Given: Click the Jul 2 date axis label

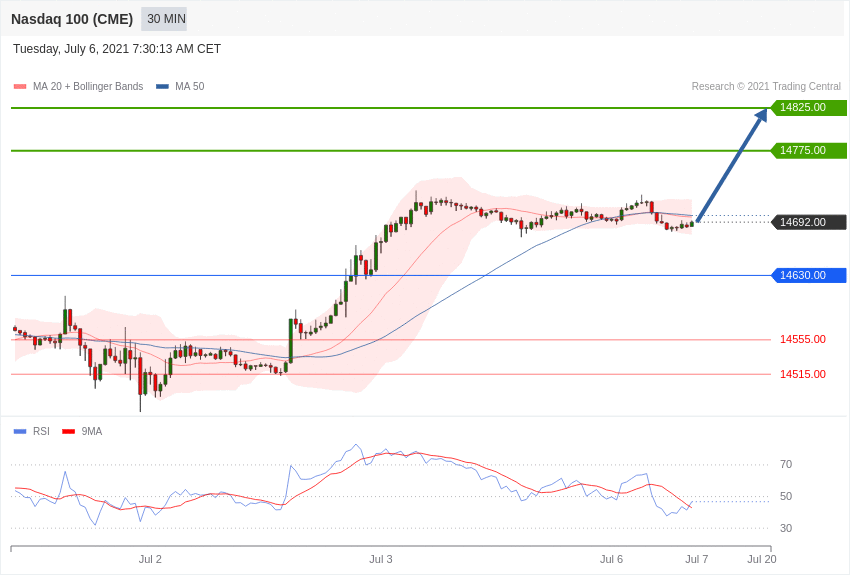Looking at the screenshot, I should pos(150,559).
